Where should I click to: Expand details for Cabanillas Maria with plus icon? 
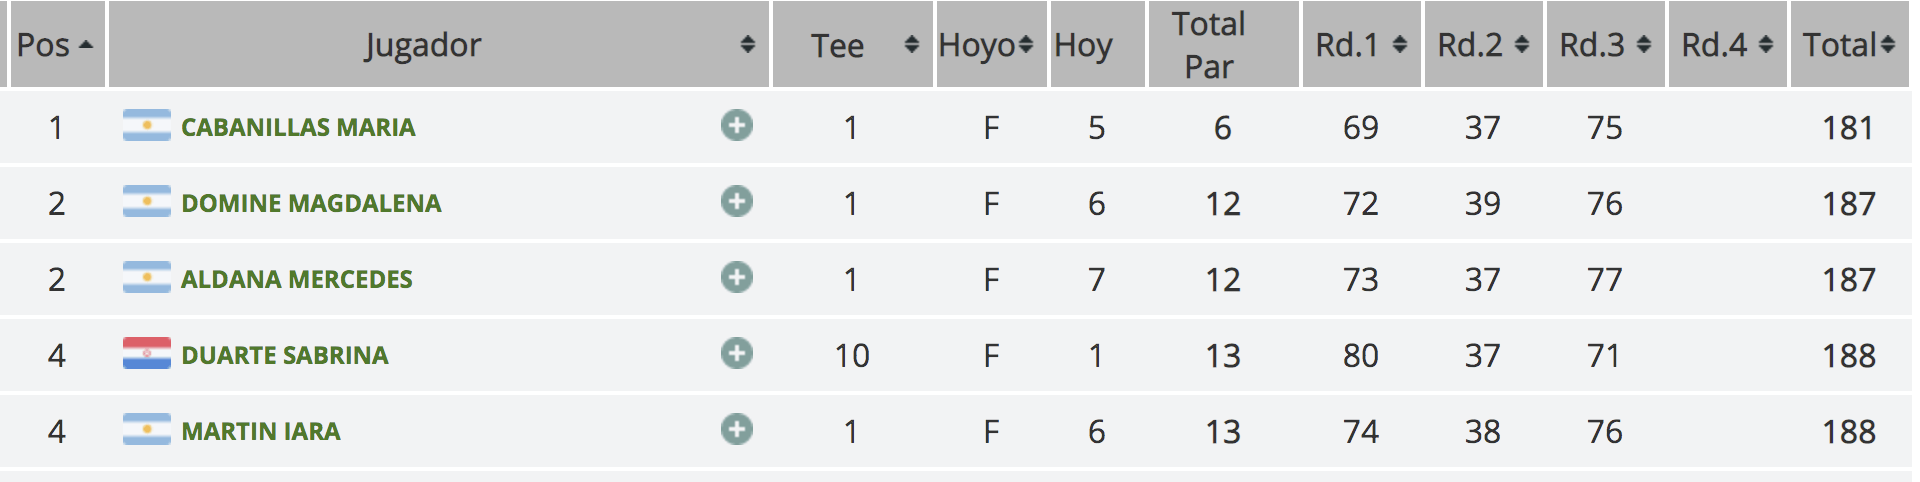(x=737, y=126)
